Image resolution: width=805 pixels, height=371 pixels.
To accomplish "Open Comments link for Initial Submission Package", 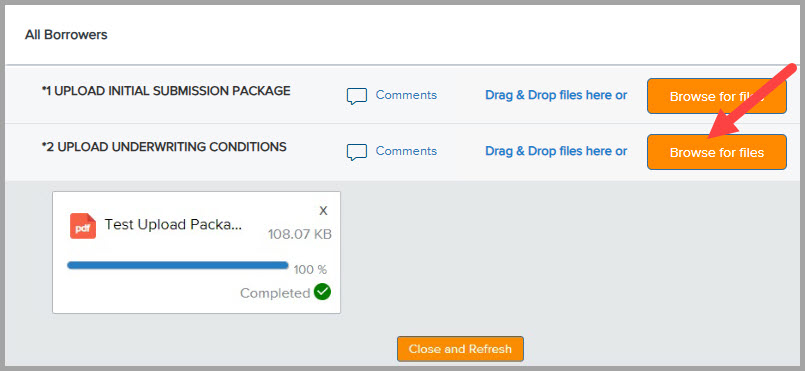I will point(406,95).
